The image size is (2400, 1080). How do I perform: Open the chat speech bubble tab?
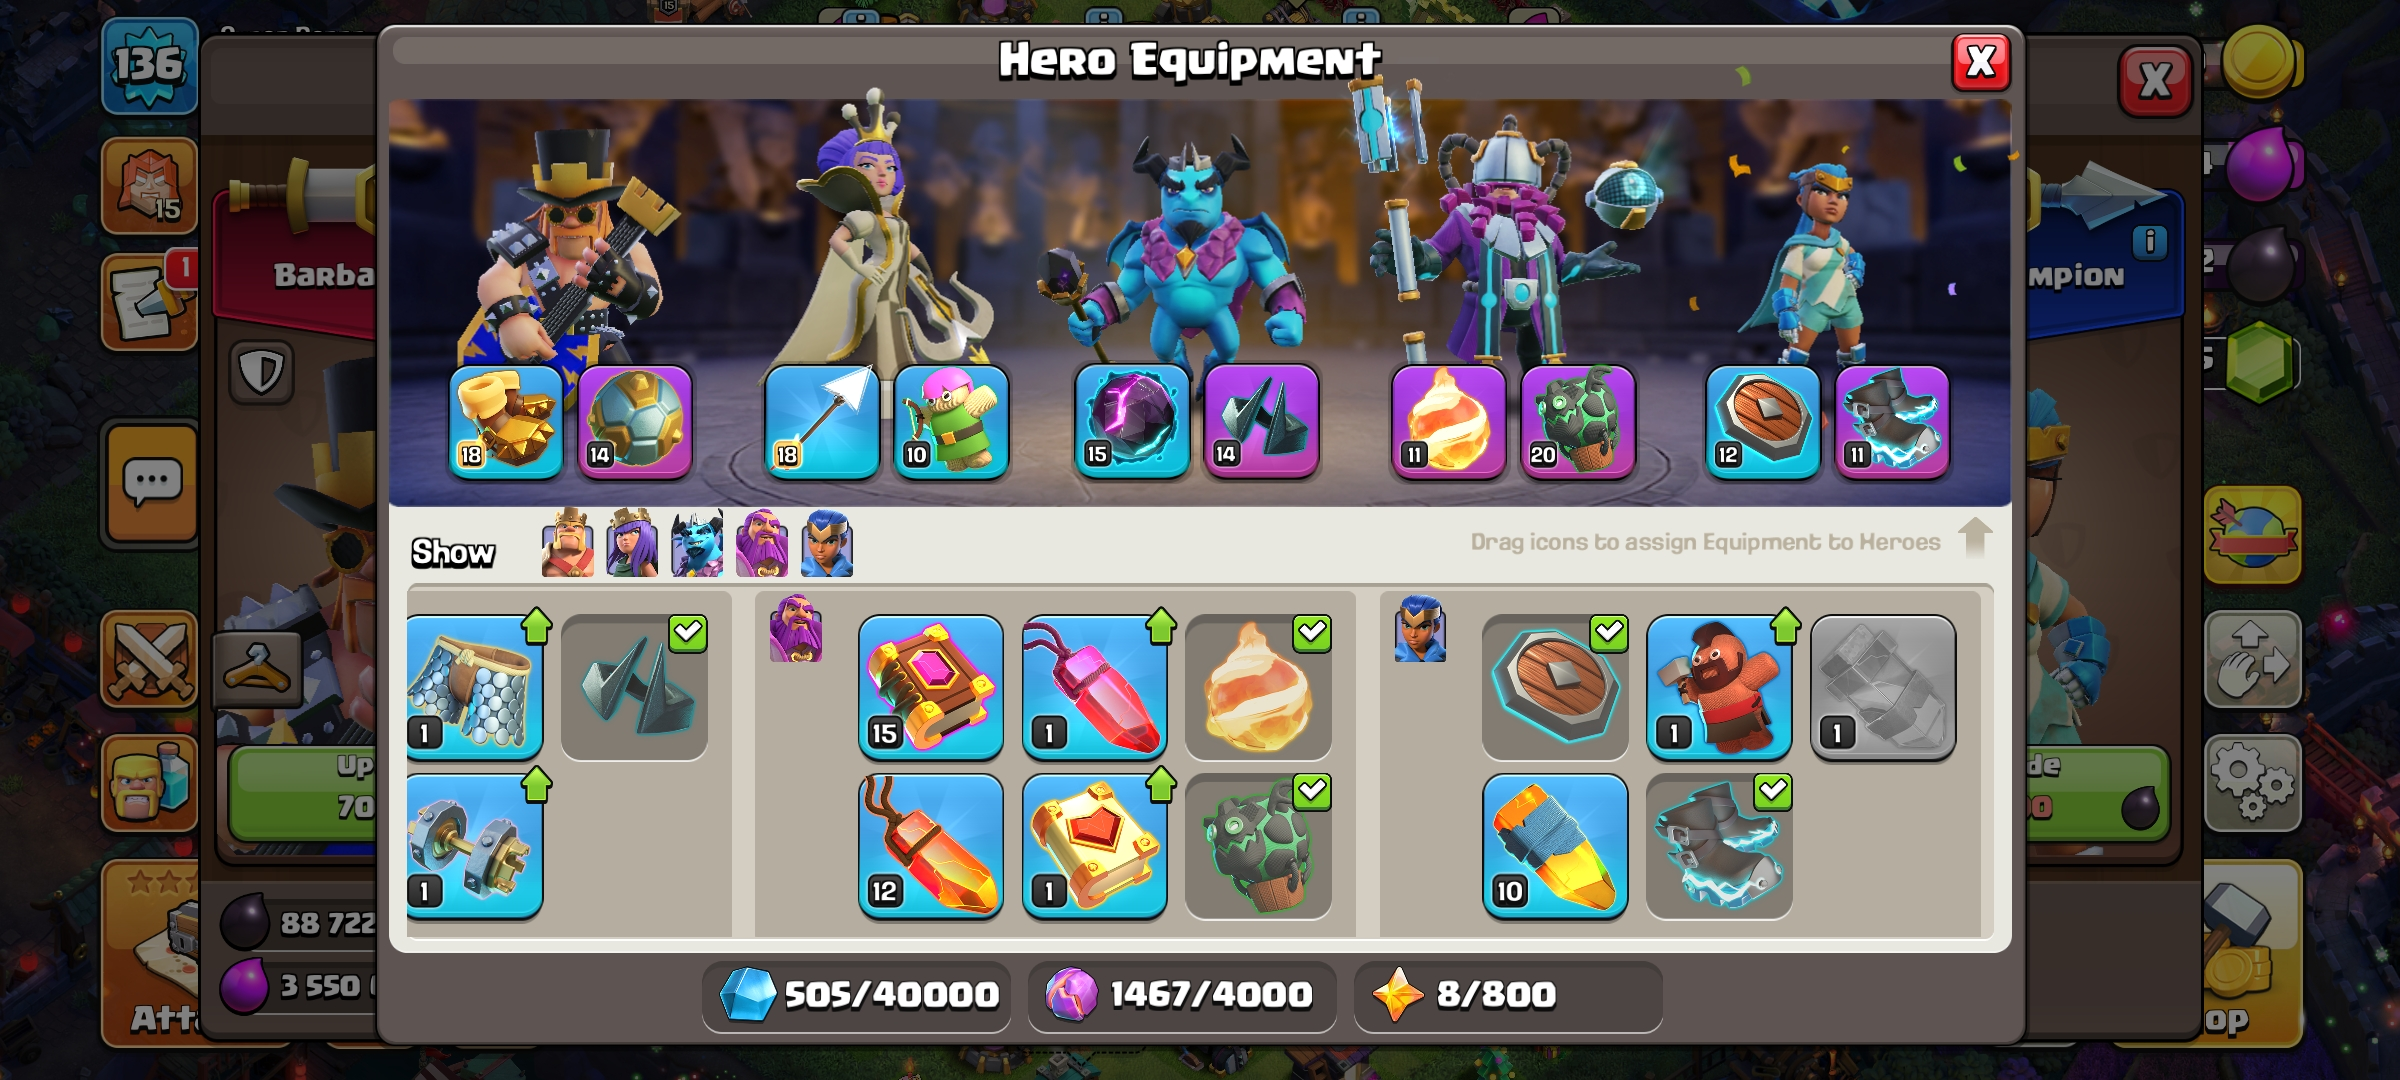point(152,482)
